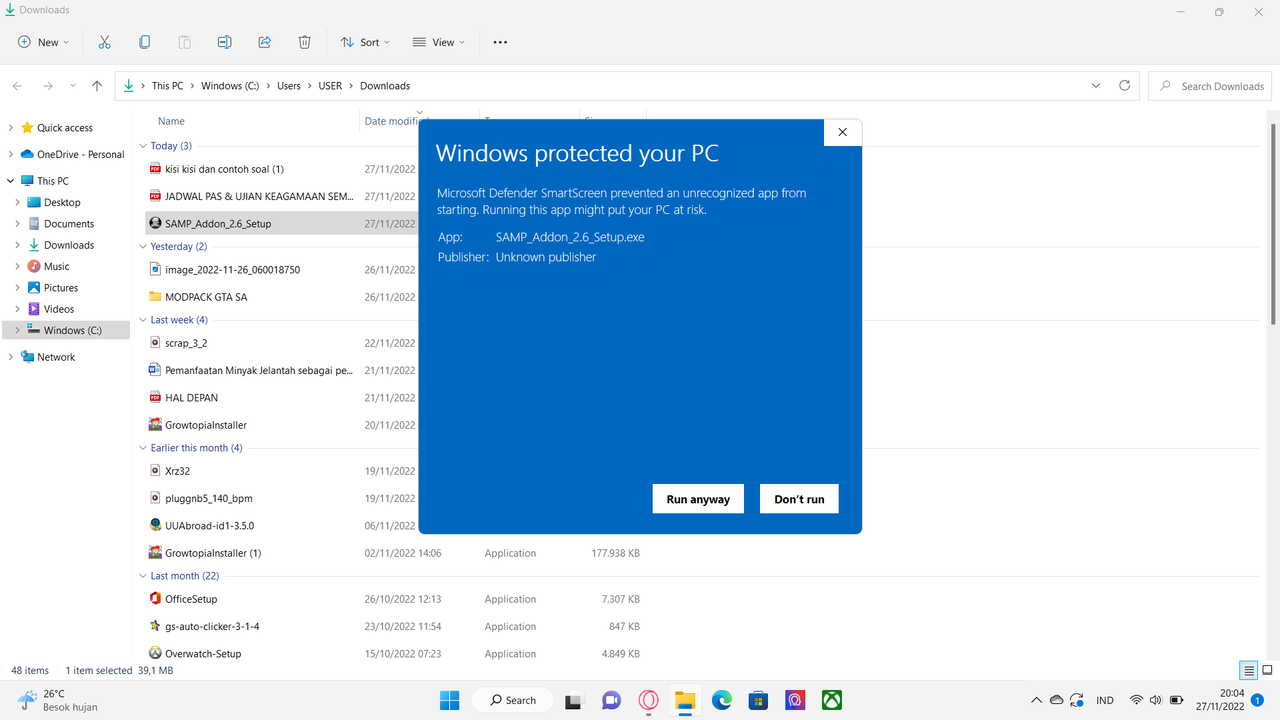The image size is (1280, 720).
Task: Click the Wi-Fi icon in system tray
Action: (1136, 700)
